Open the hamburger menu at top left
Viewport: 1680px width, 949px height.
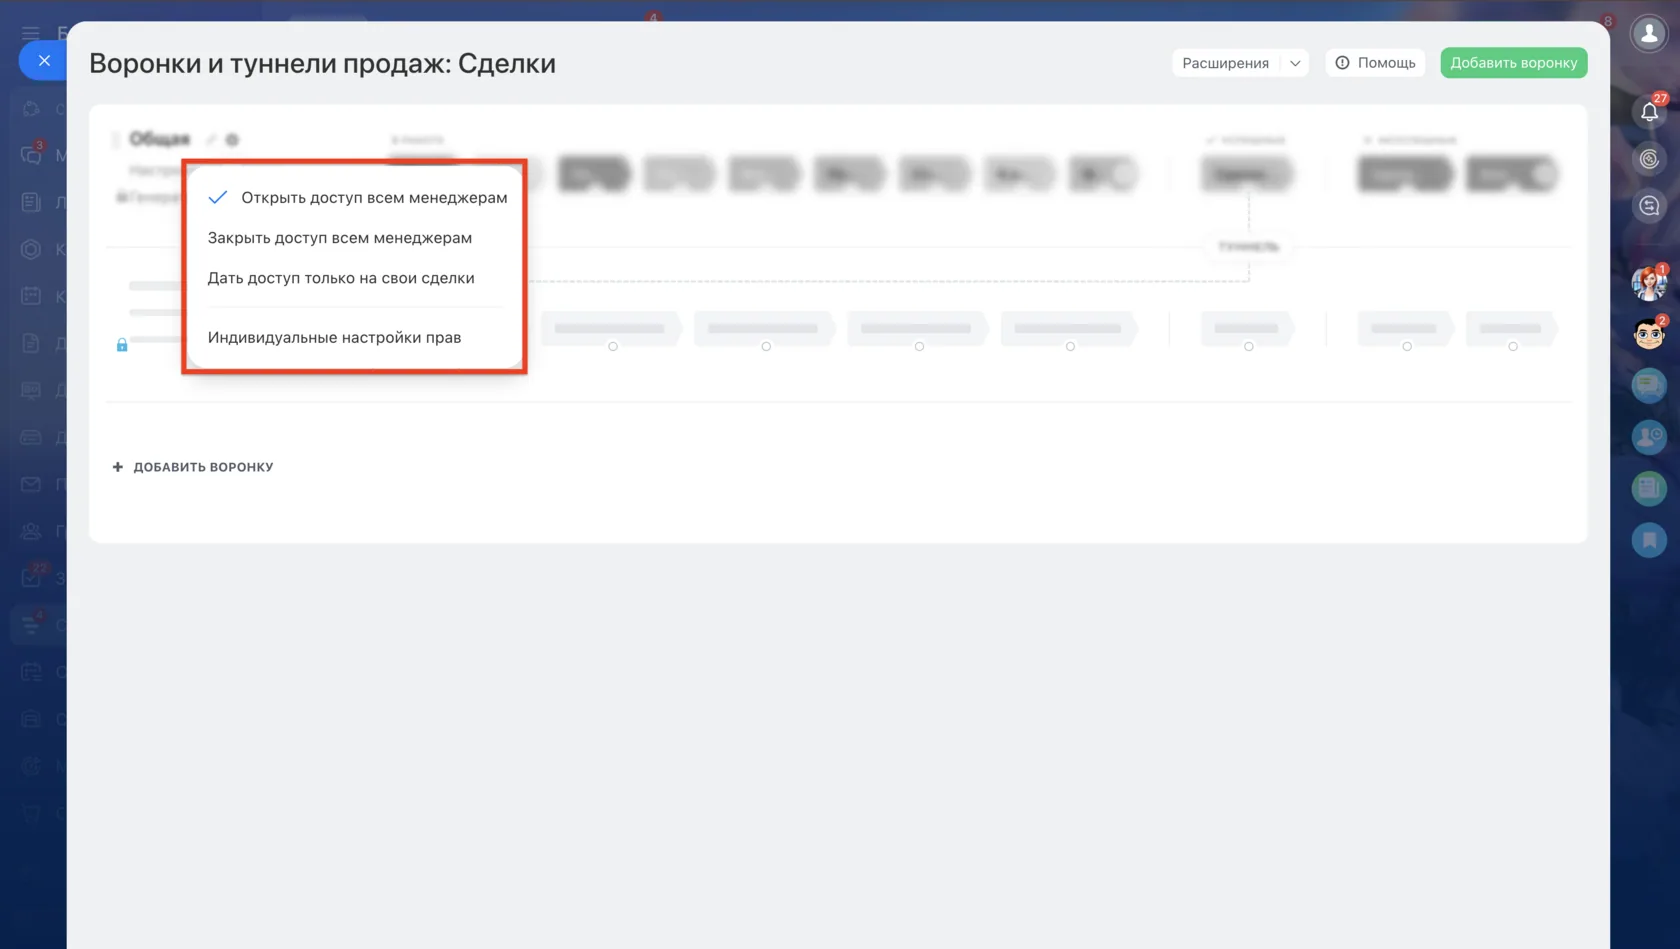pos(31,33)
